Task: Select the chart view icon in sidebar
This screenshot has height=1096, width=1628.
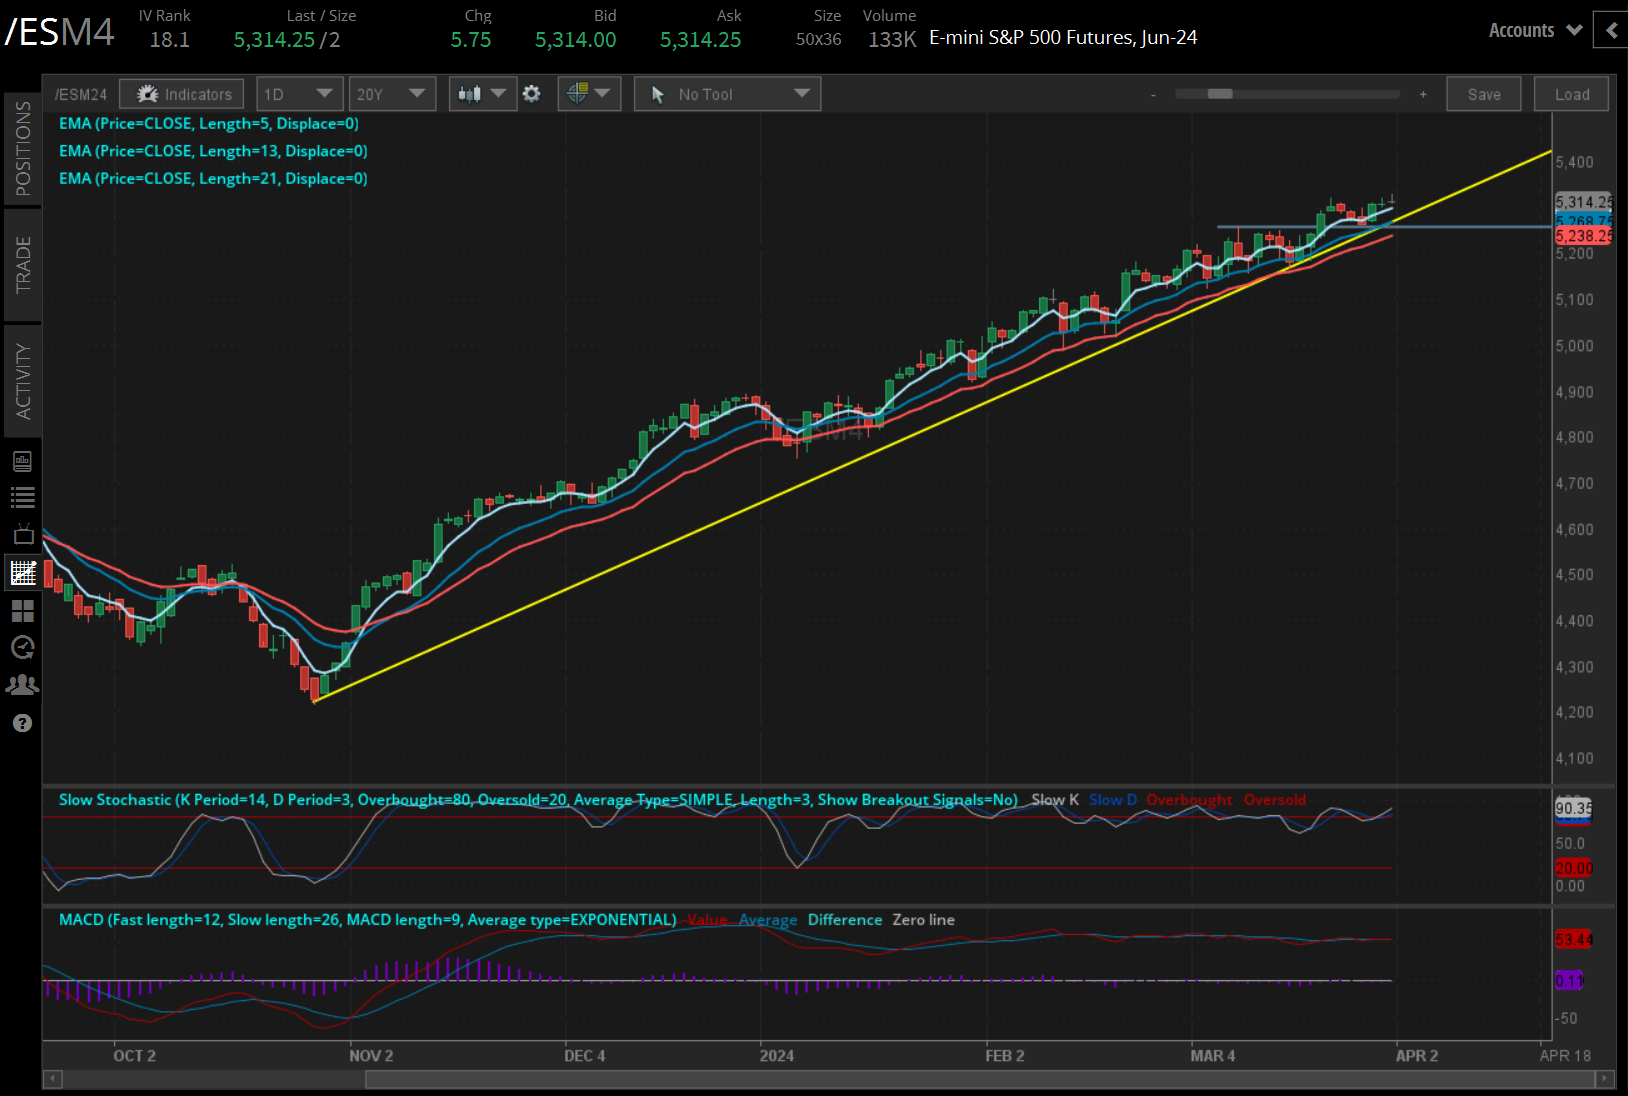Action: (x=22, y=573)
